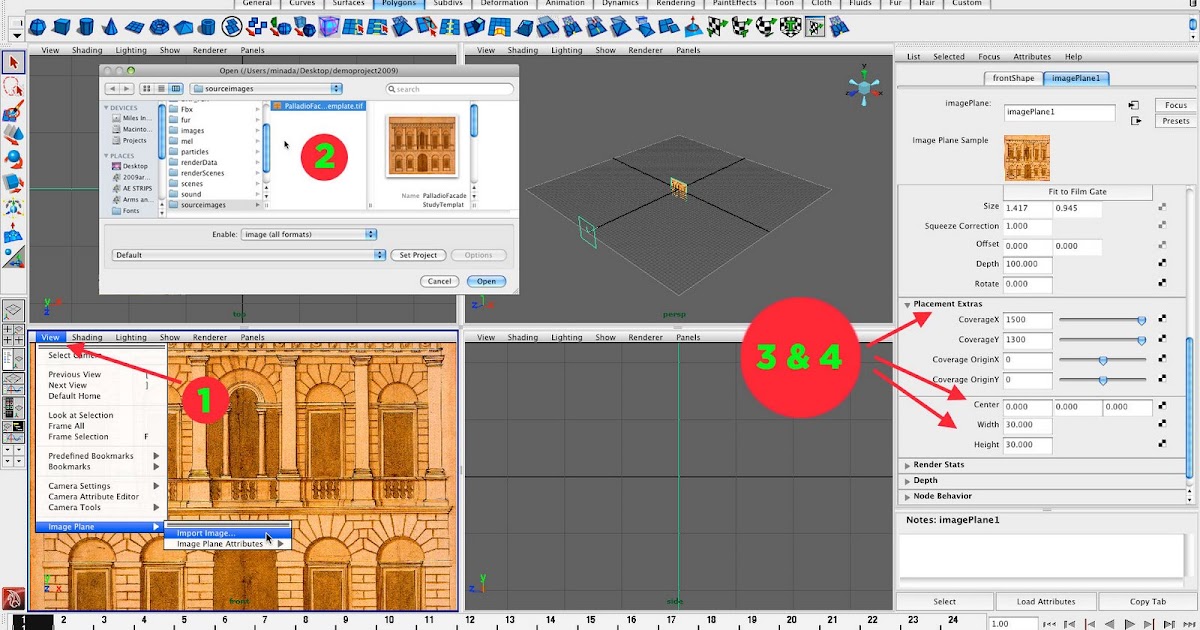This screenshot has width=1200, height=630.
Task: Create a polygon cone from the Polygons shelf
Action: tap(110, 26)
